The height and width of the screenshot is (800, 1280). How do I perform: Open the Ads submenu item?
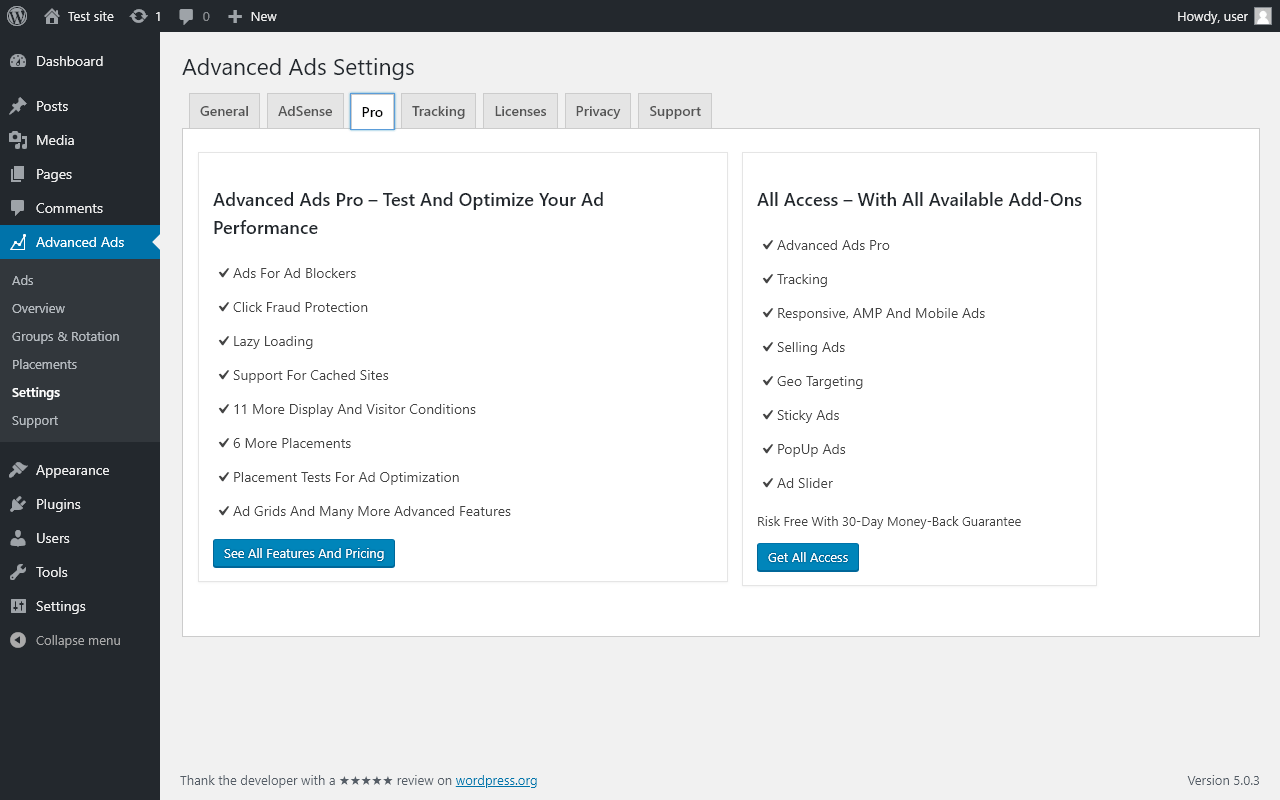tap(23, 281)
